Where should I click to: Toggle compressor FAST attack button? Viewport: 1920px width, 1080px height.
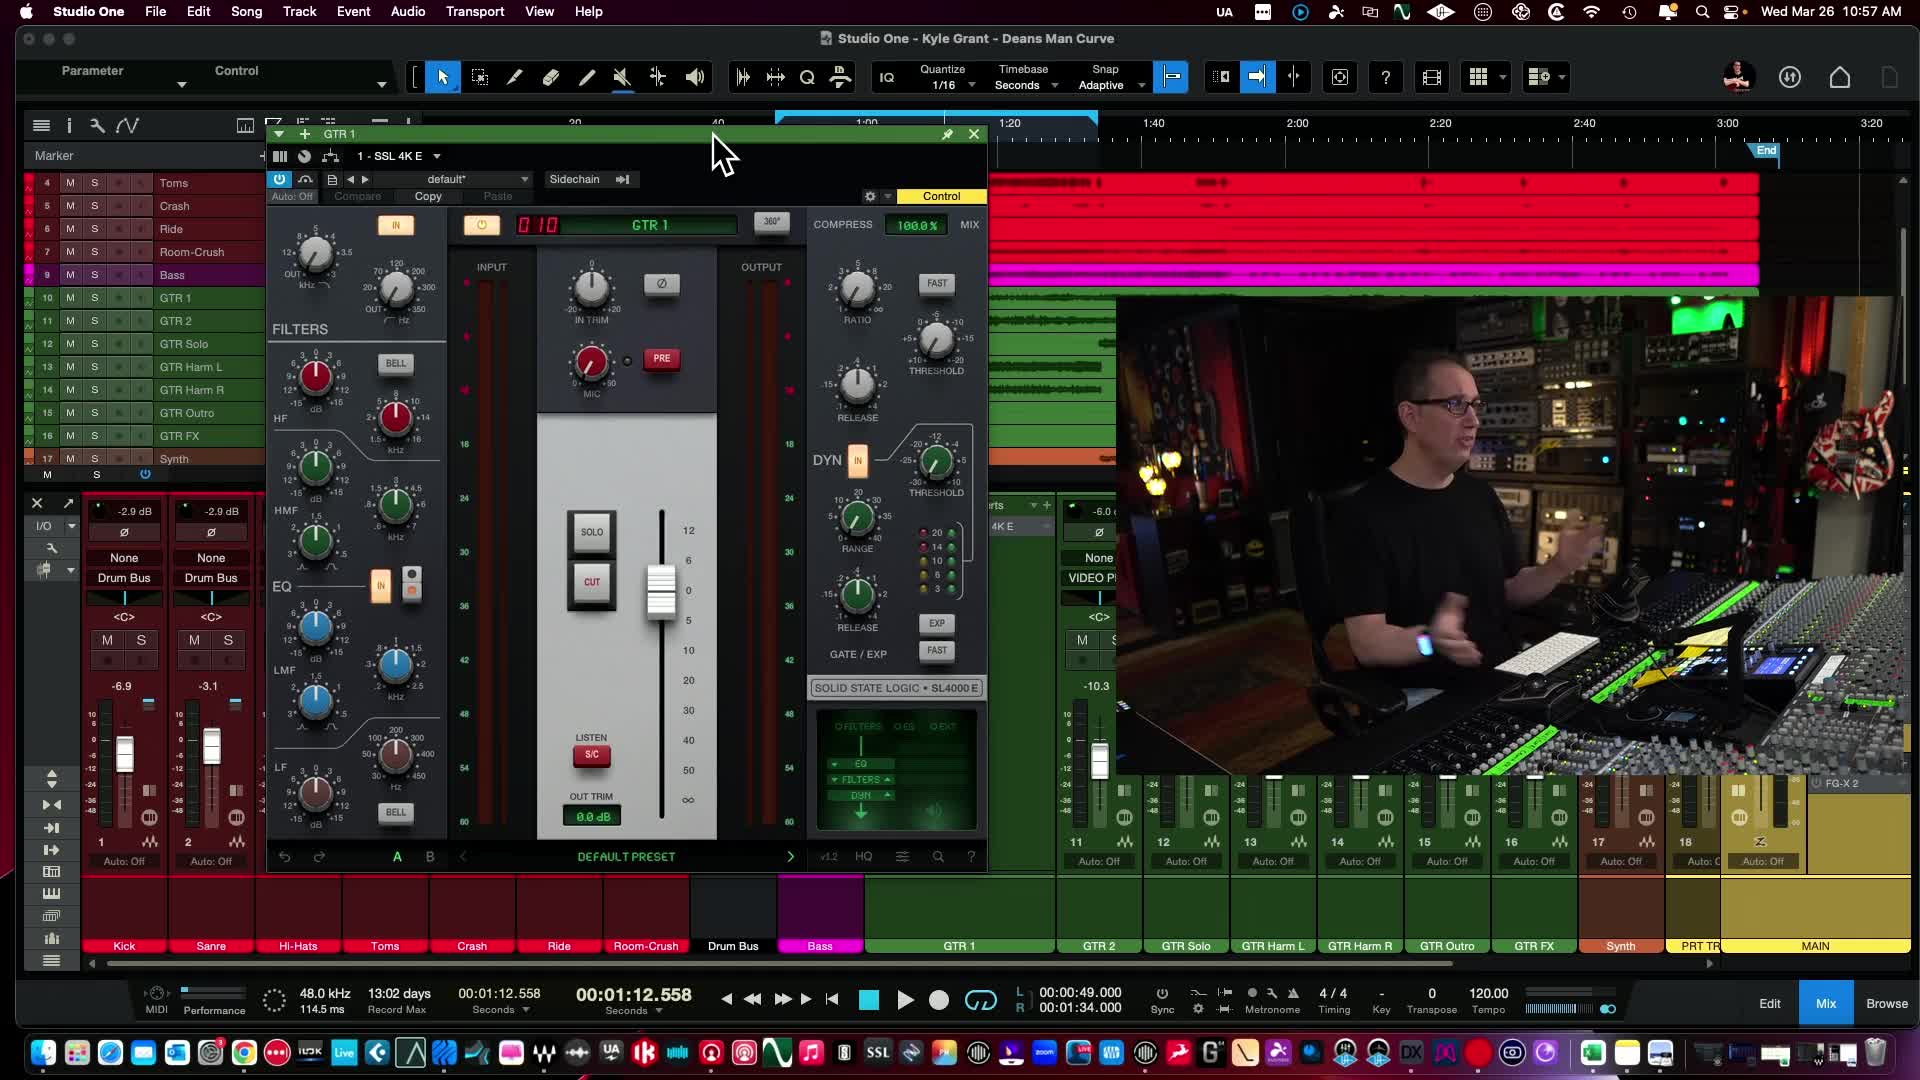tap(937, 284)
